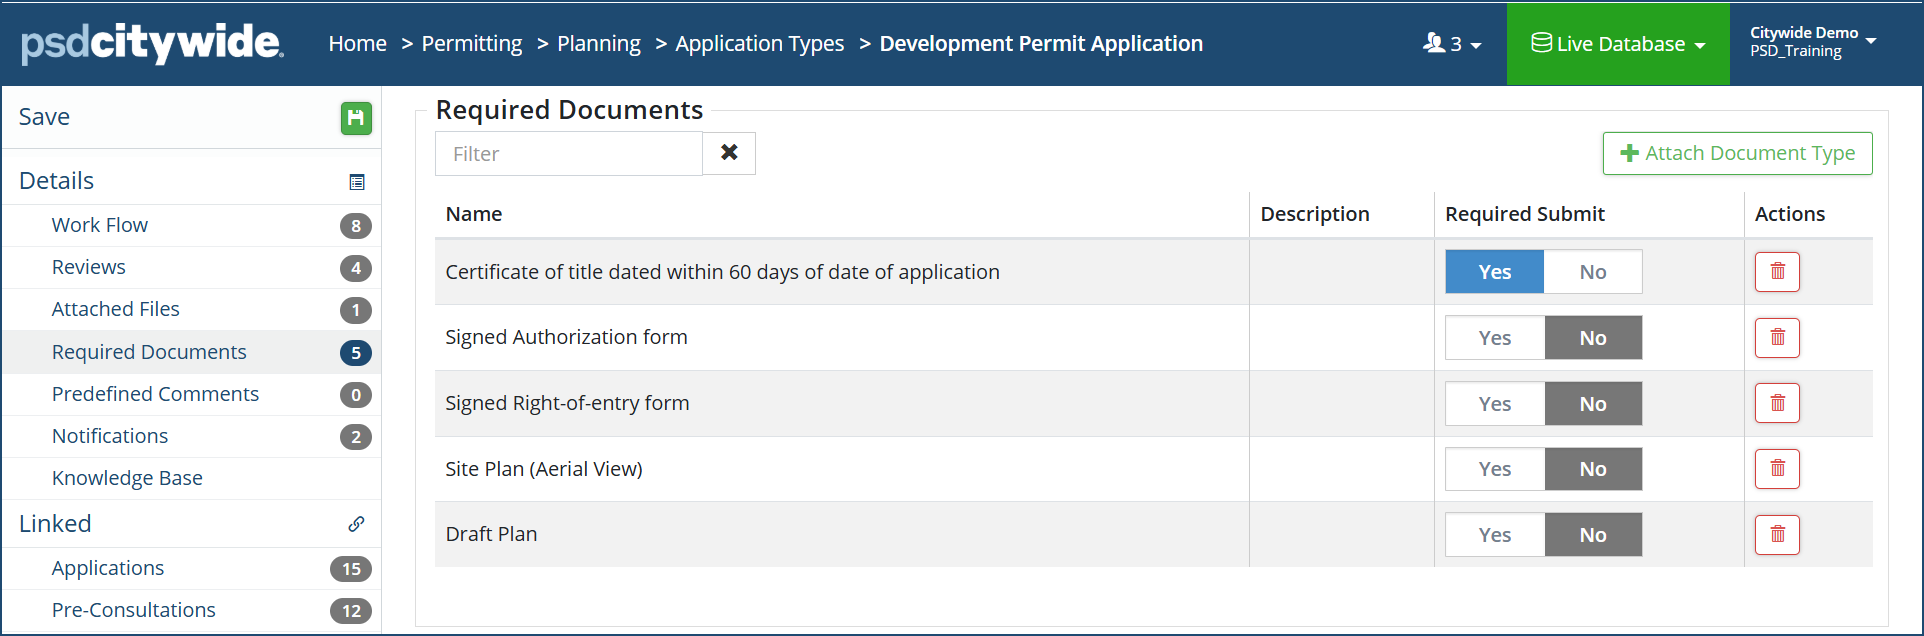1924x636 pixels.
Task: Select Notifications in the Details menu
Action: [110, 436]
